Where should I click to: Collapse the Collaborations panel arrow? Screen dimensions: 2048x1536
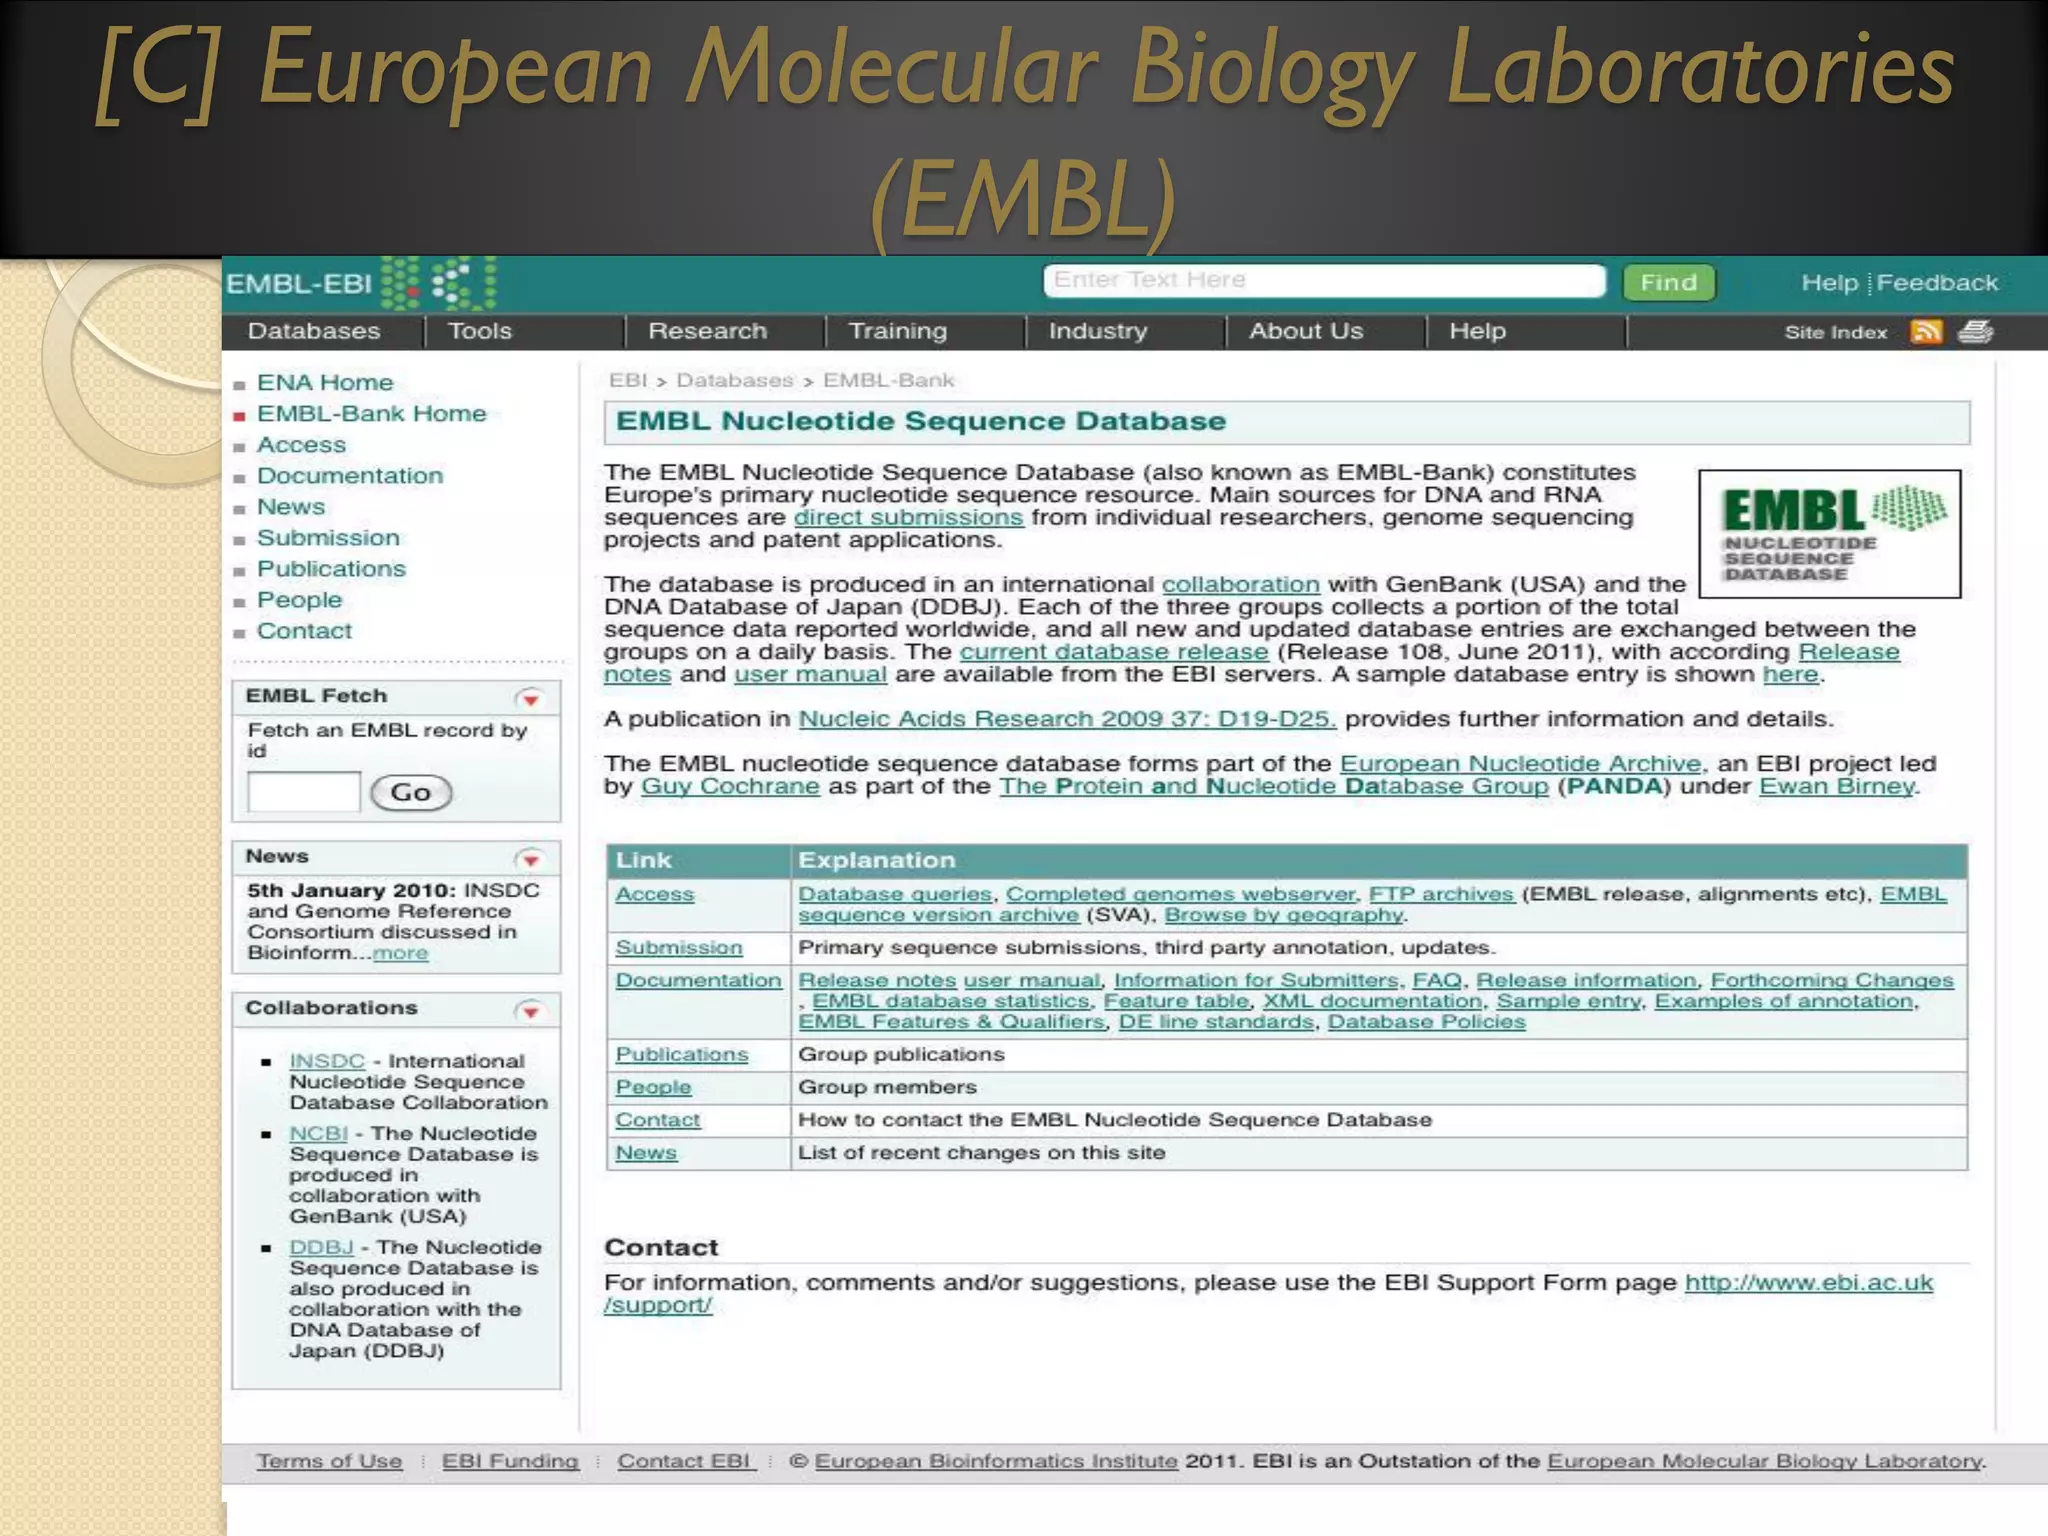pos(530,1010)
